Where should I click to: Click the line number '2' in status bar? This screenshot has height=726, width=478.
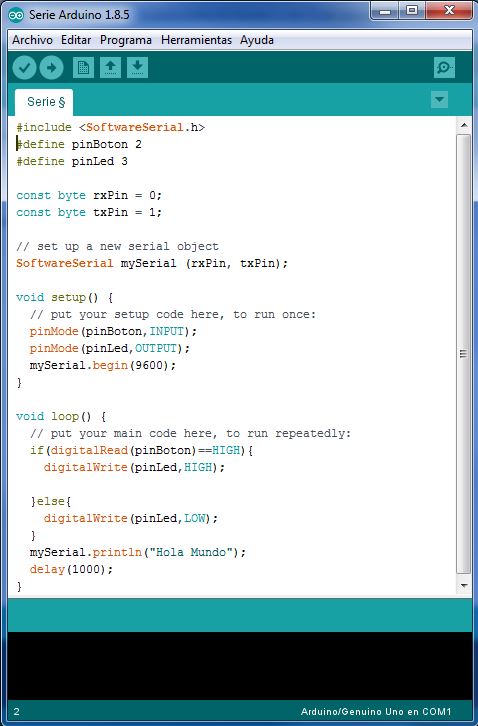[17, 712]
